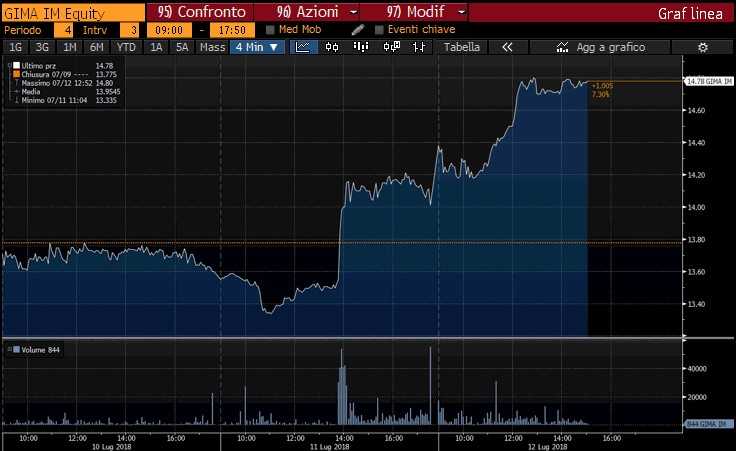The height and width of the screenshot is (451, 736).
Task: Open the 97) Modif menu label
Action: [x=415, y=12]
